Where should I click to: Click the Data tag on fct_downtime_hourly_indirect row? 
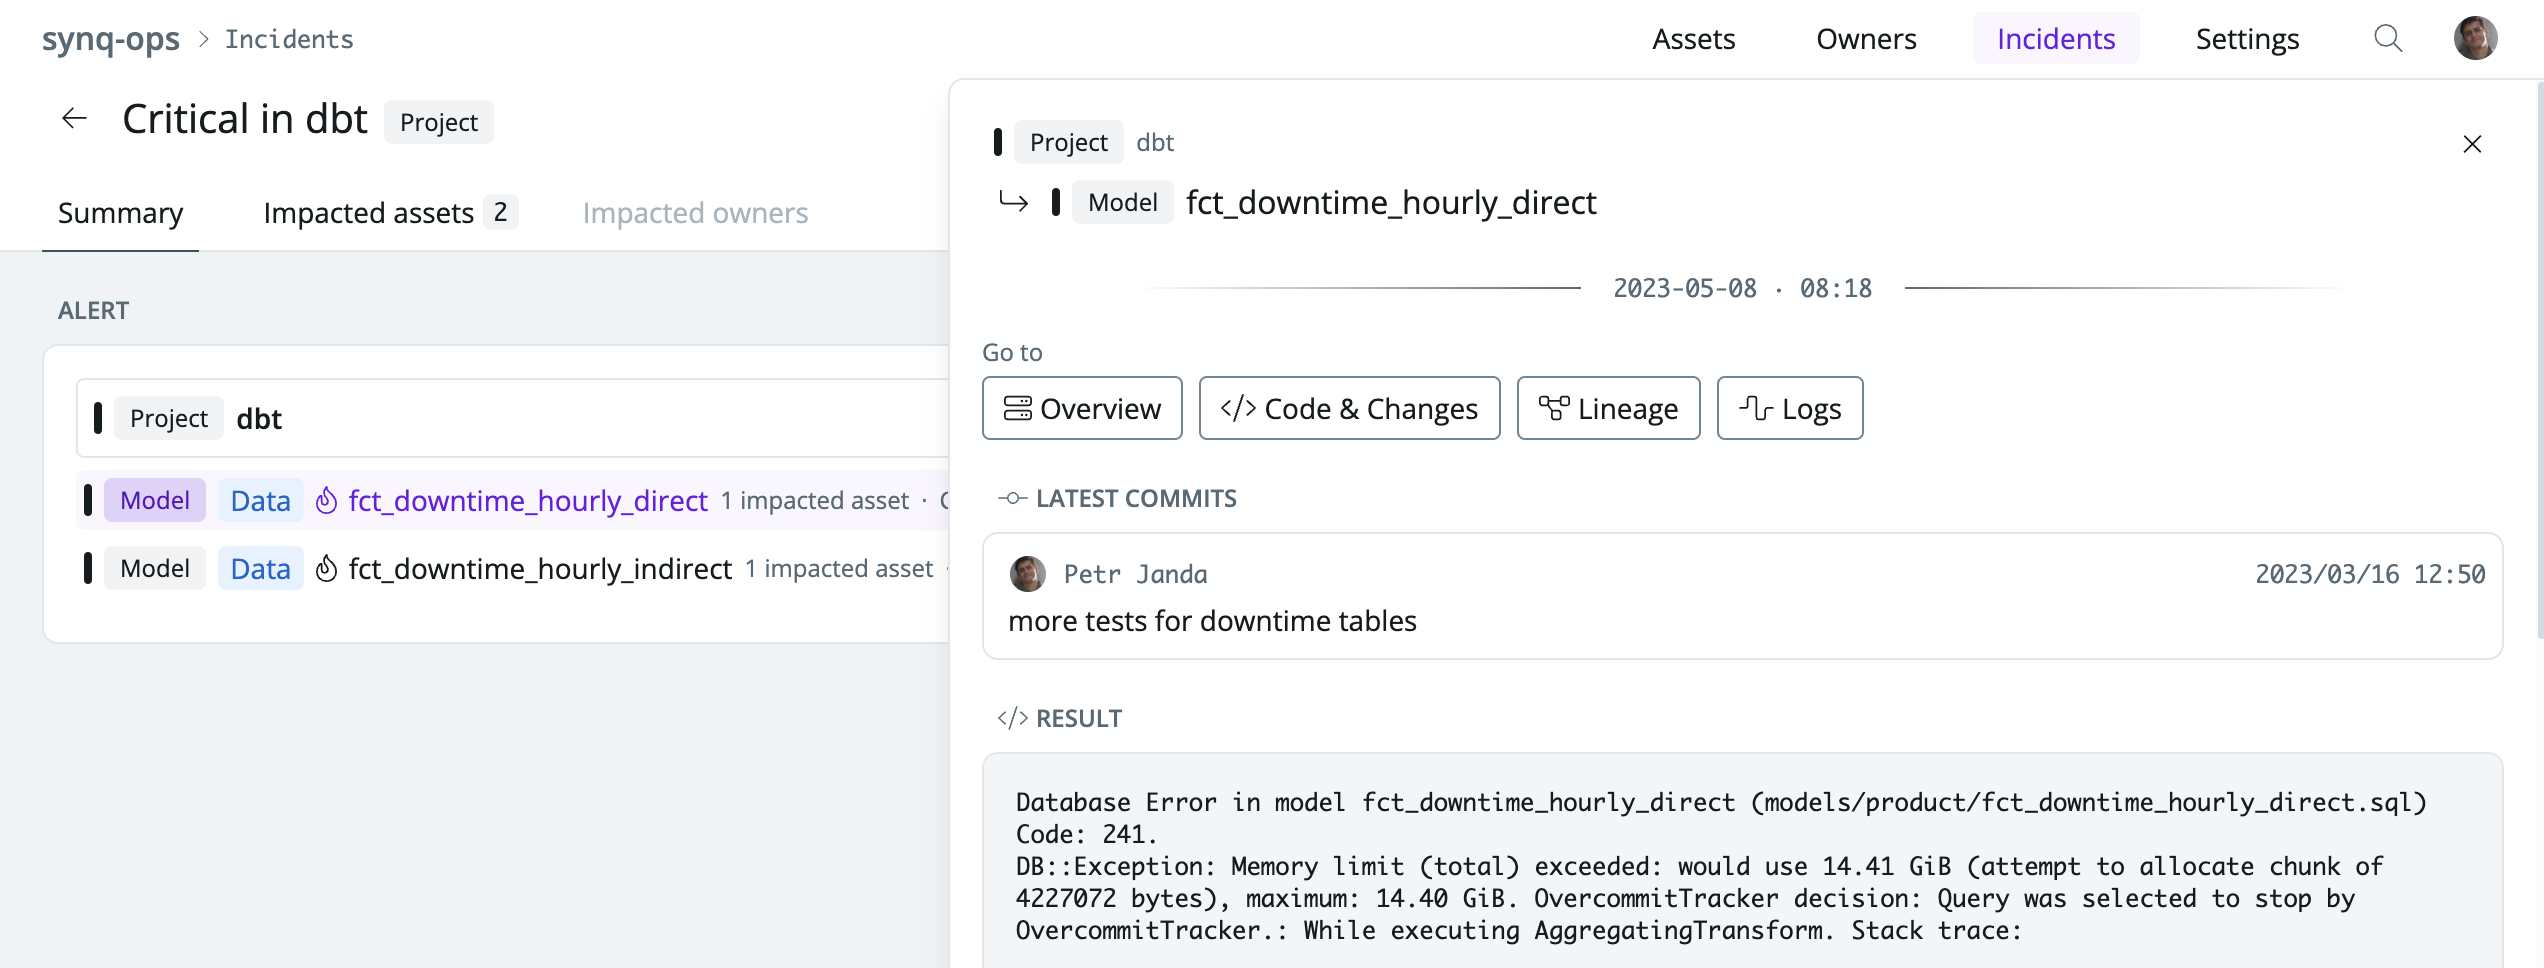tap(260, 568)
